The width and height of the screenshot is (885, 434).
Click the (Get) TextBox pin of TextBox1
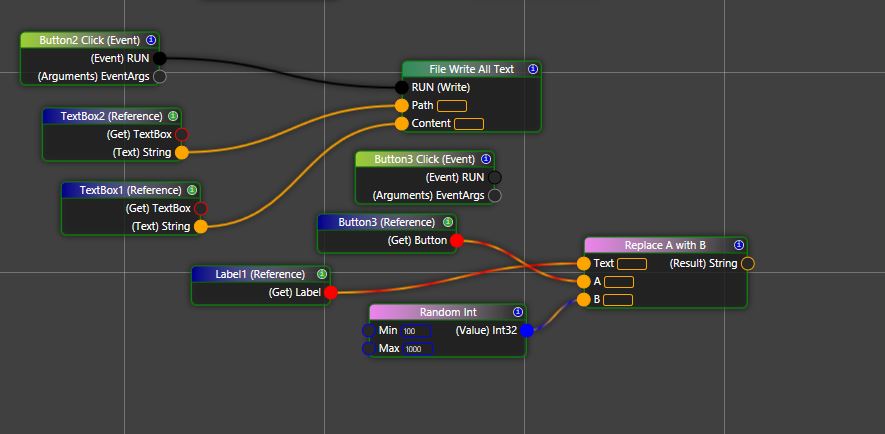pos(200,209)
